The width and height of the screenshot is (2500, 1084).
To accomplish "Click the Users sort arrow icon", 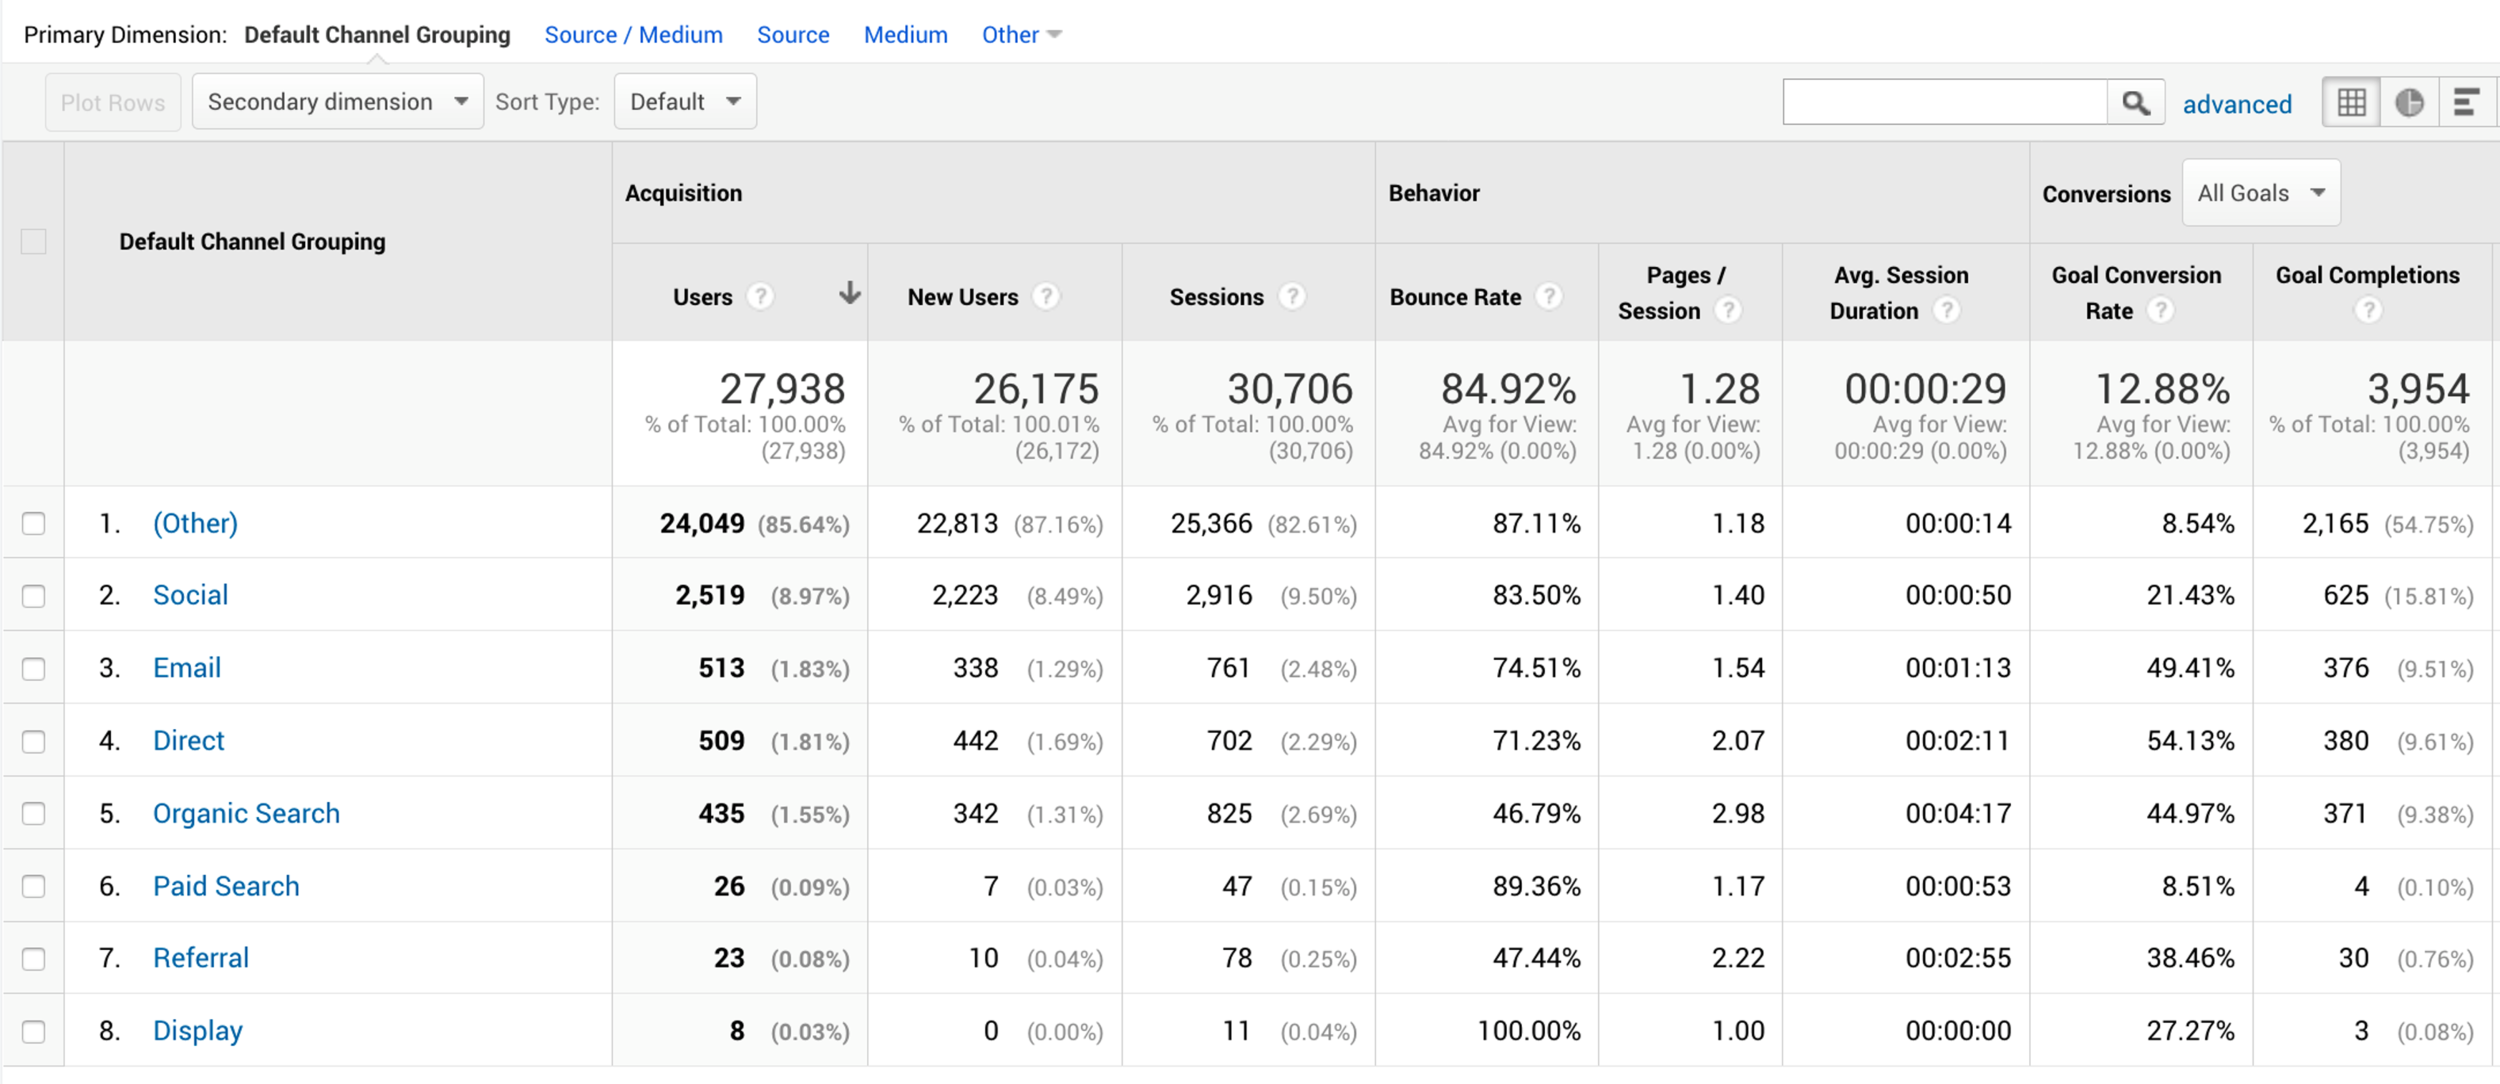I will 849,293.
